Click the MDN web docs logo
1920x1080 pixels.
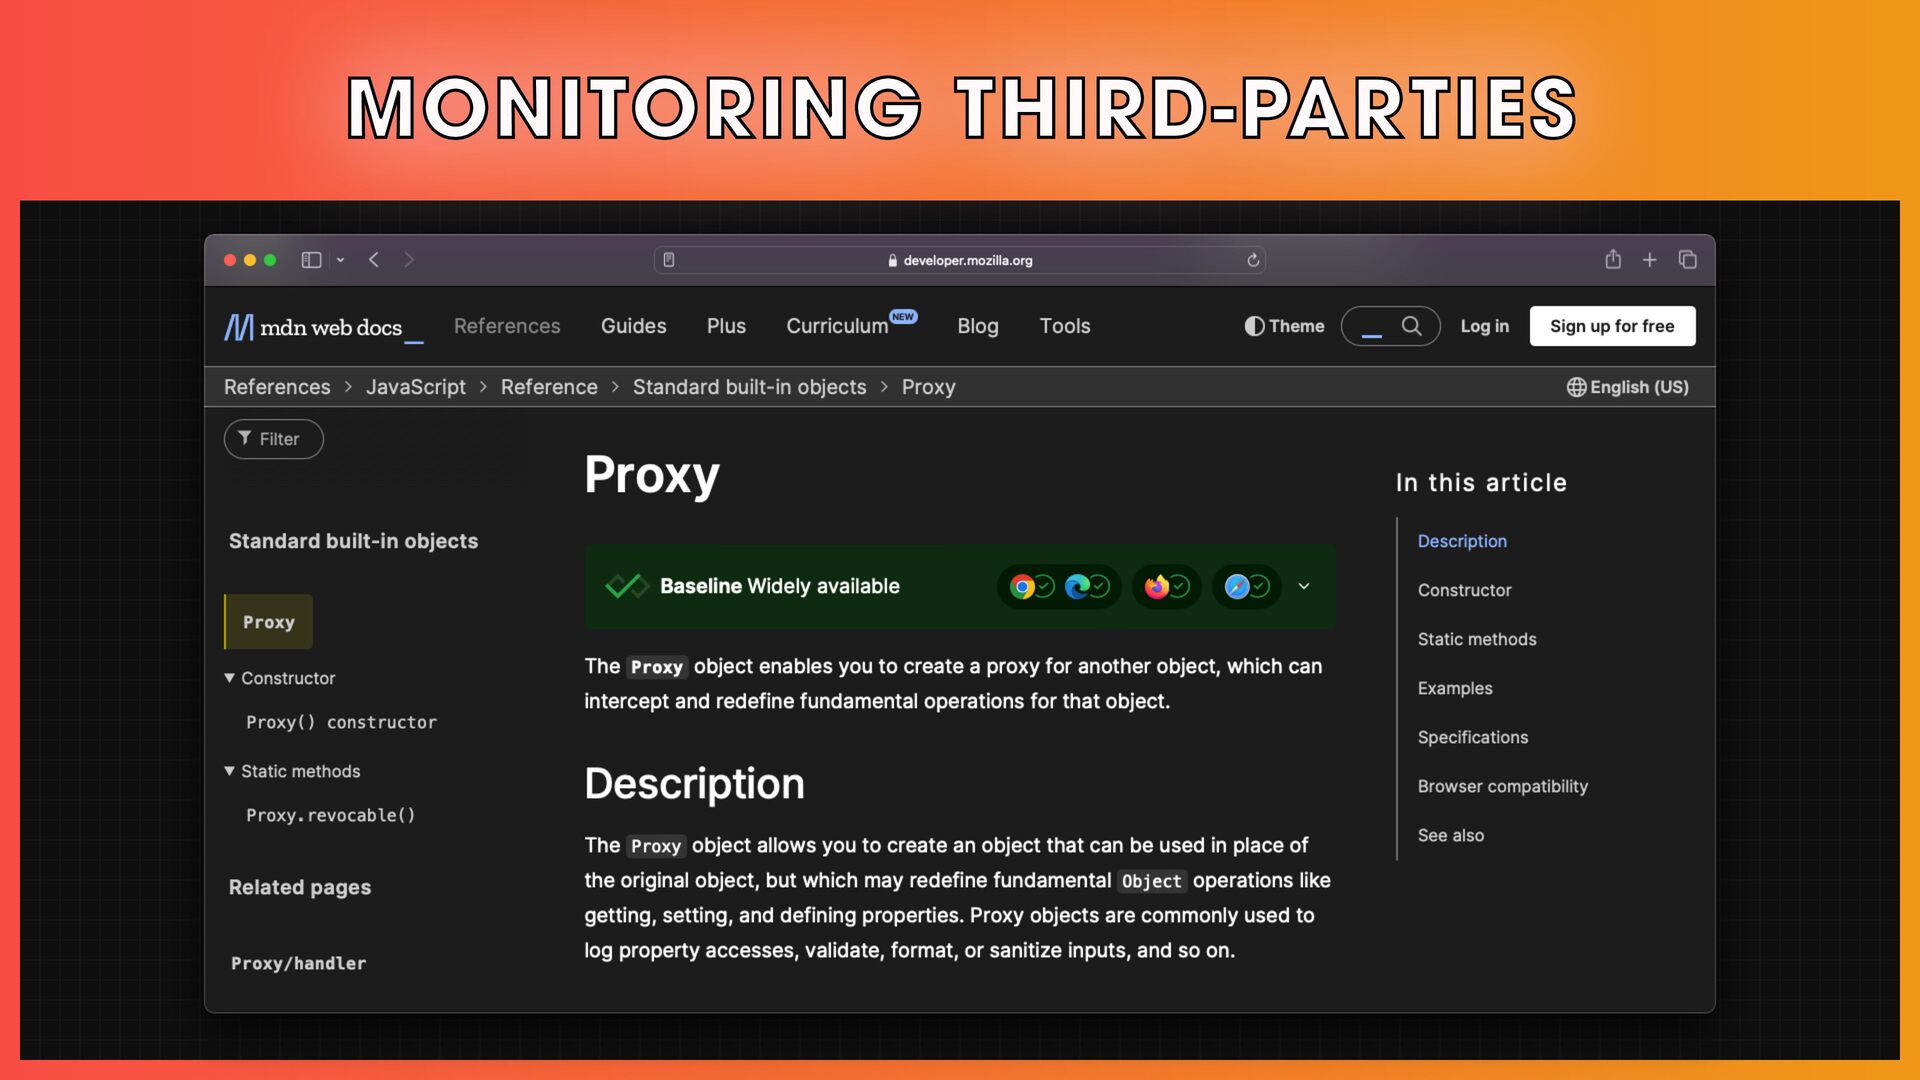(x=313, y=327)
